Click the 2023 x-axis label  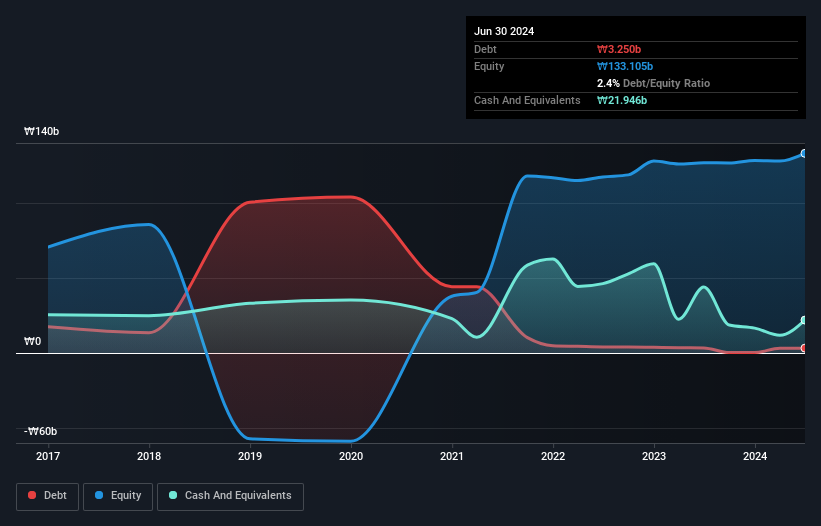(x=654, y=456)
